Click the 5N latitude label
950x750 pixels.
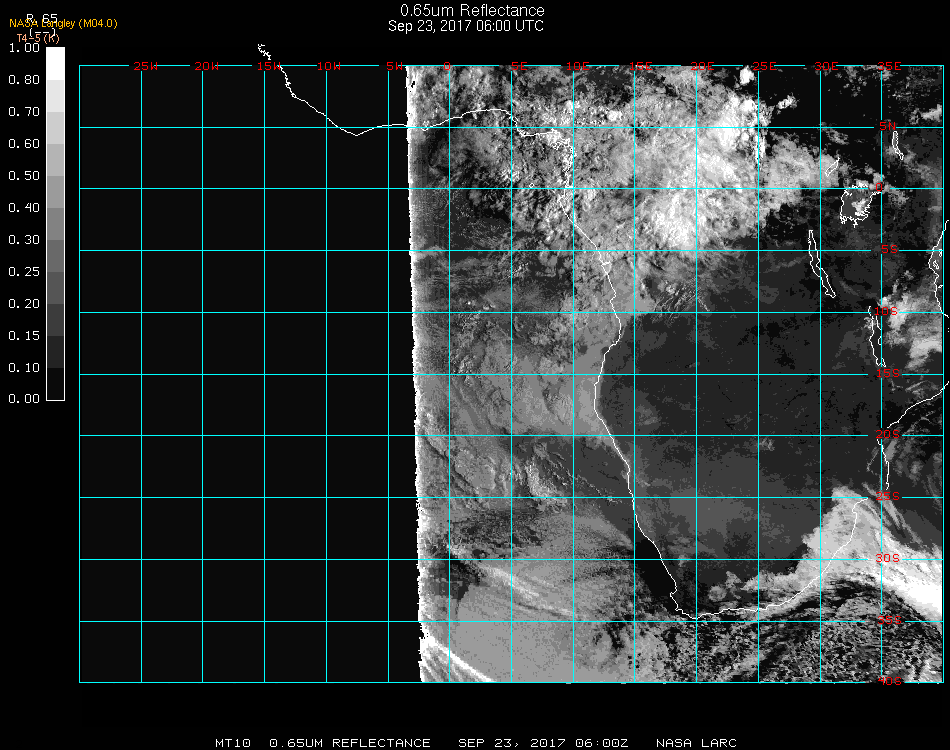888,126
